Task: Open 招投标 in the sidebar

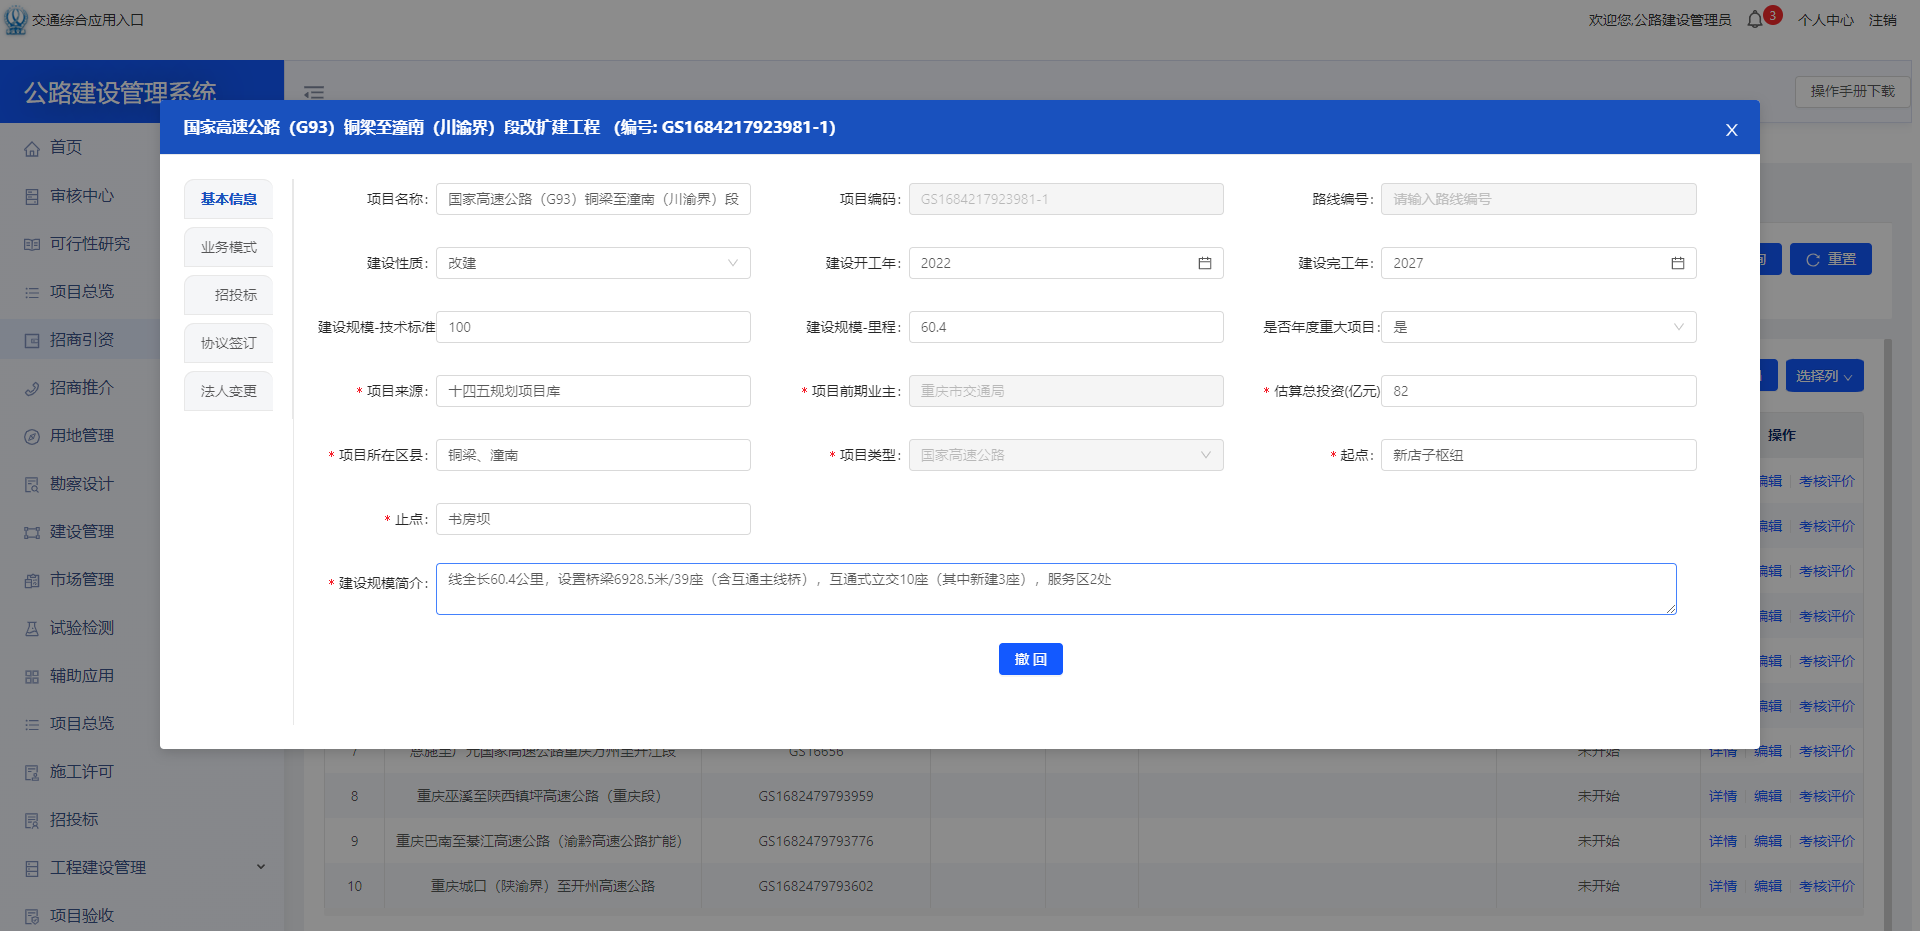Action: click(74, 820)
